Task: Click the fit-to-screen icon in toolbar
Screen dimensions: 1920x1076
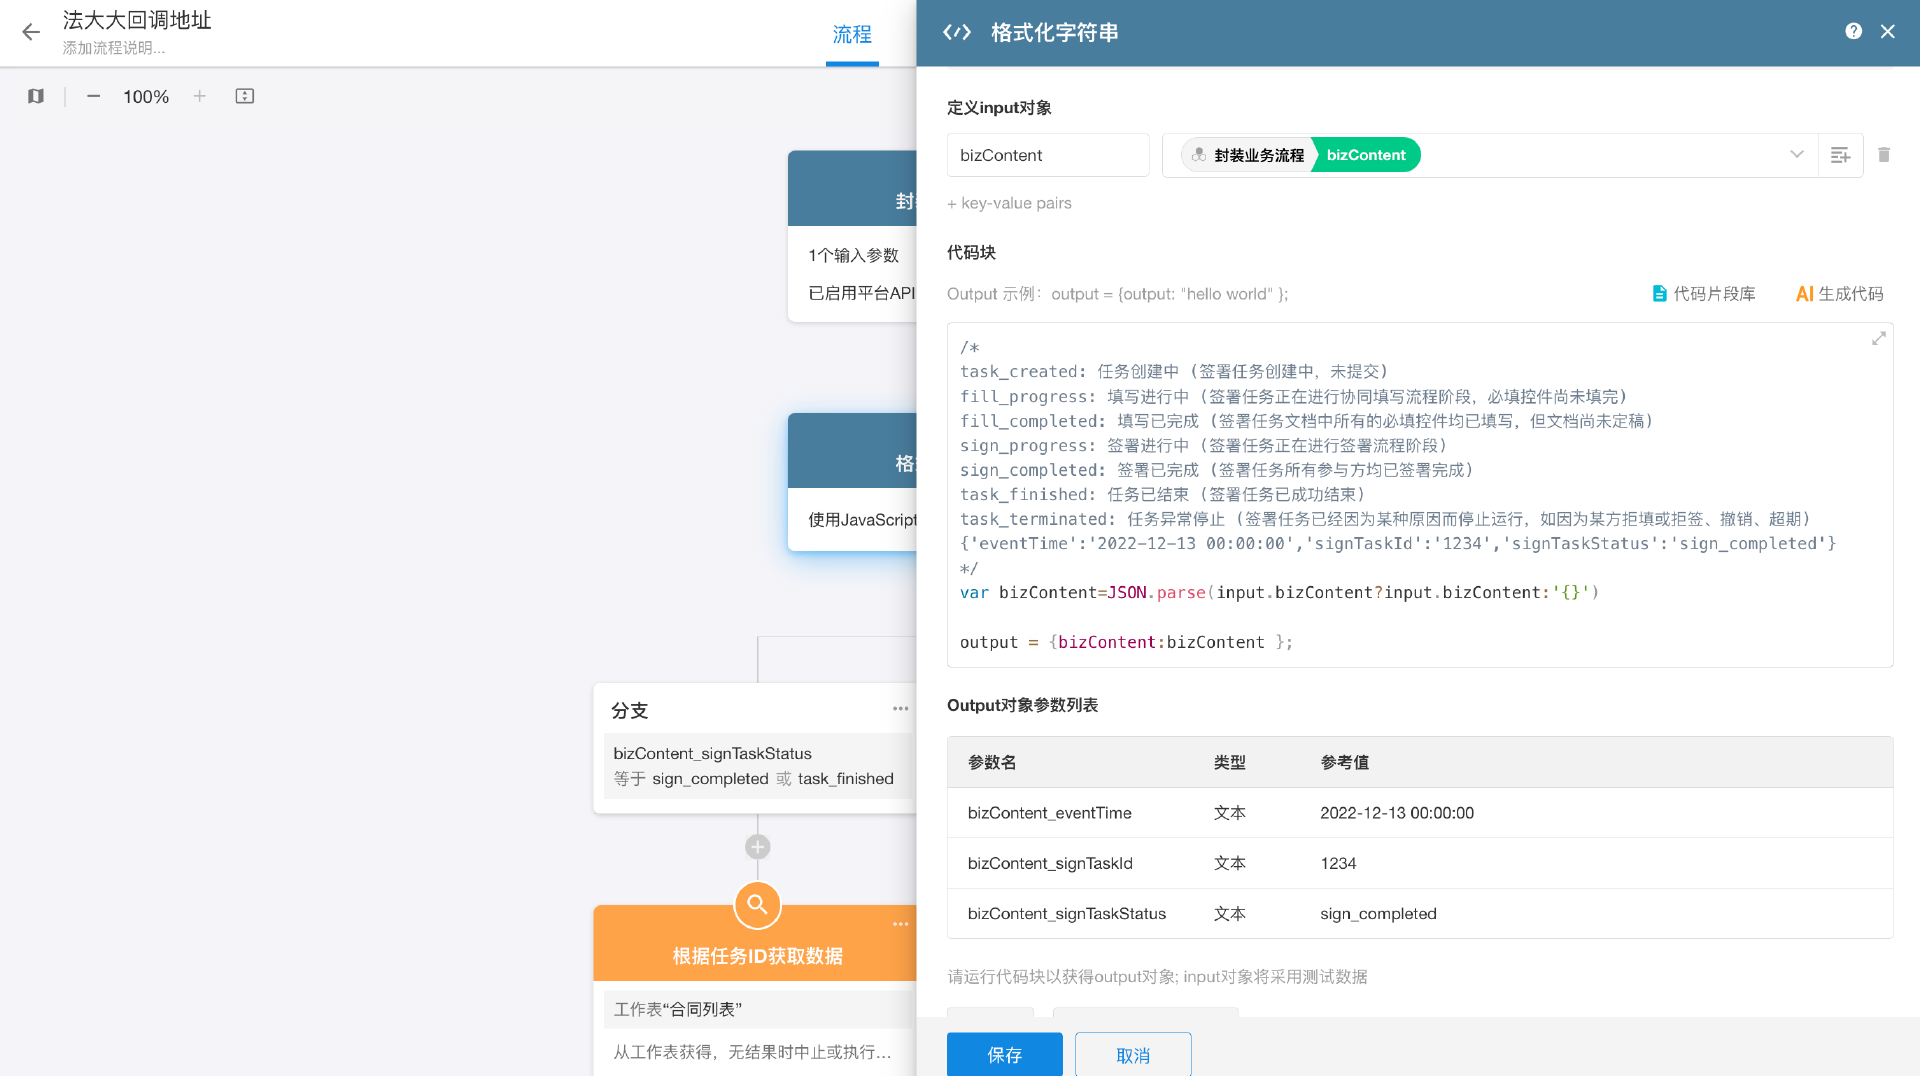Action: [x=245, y=96]
